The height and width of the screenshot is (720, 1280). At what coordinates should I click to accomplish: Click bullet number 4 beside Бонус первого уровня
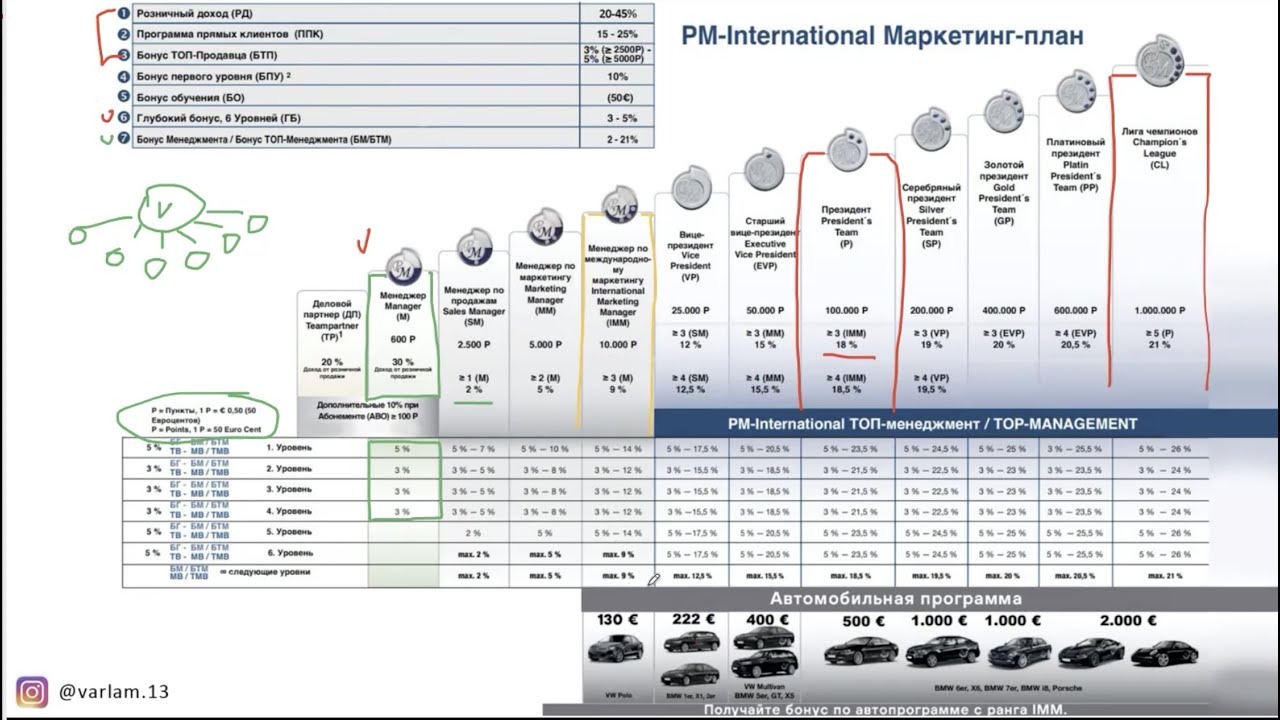[x=124, y=76]
